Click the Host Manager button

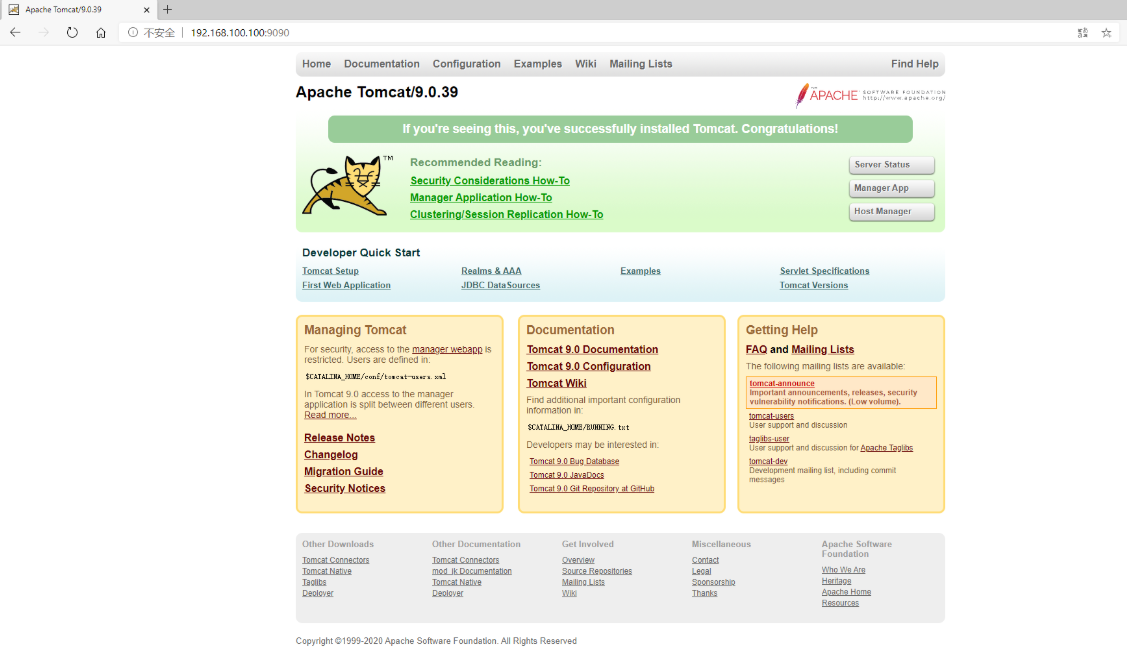click(x=891, y=212)
